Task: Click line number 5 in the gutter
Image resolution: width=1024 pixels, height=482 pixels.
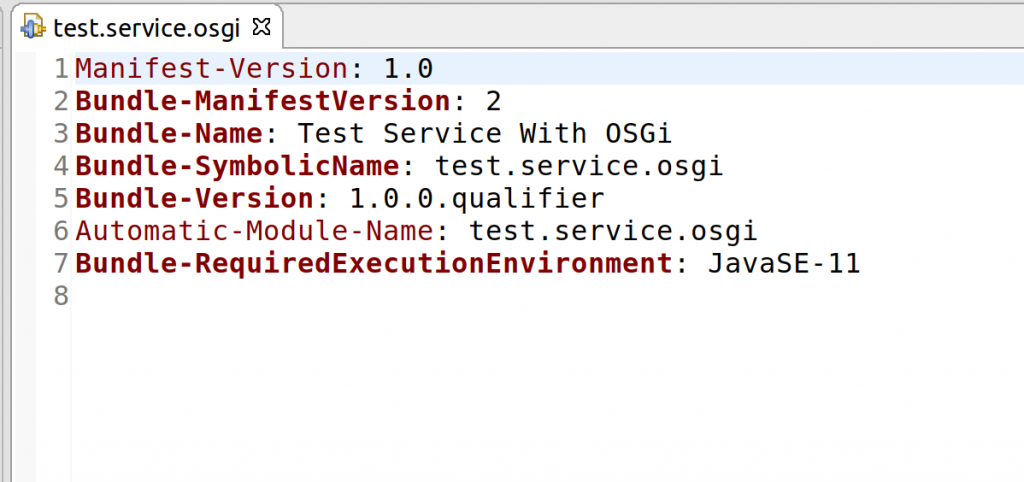Action: [x=61, y=199]
